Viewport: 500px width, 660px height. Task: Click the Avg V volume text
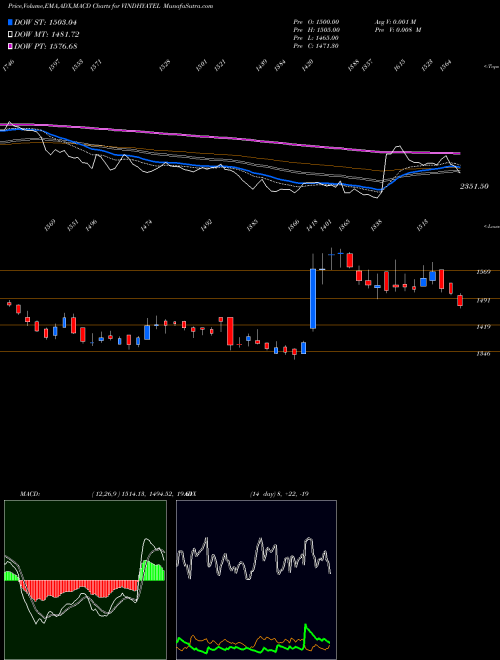tap(395, 22)
